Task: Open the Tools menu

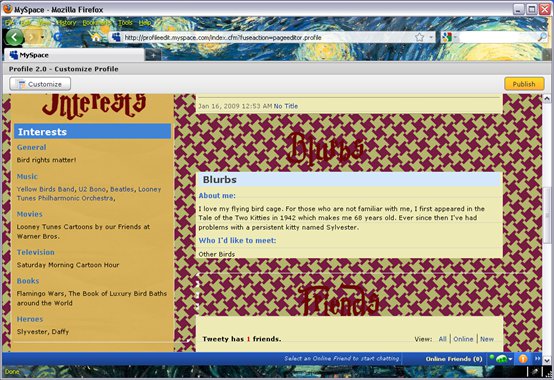Action: (x=125, y=23)
